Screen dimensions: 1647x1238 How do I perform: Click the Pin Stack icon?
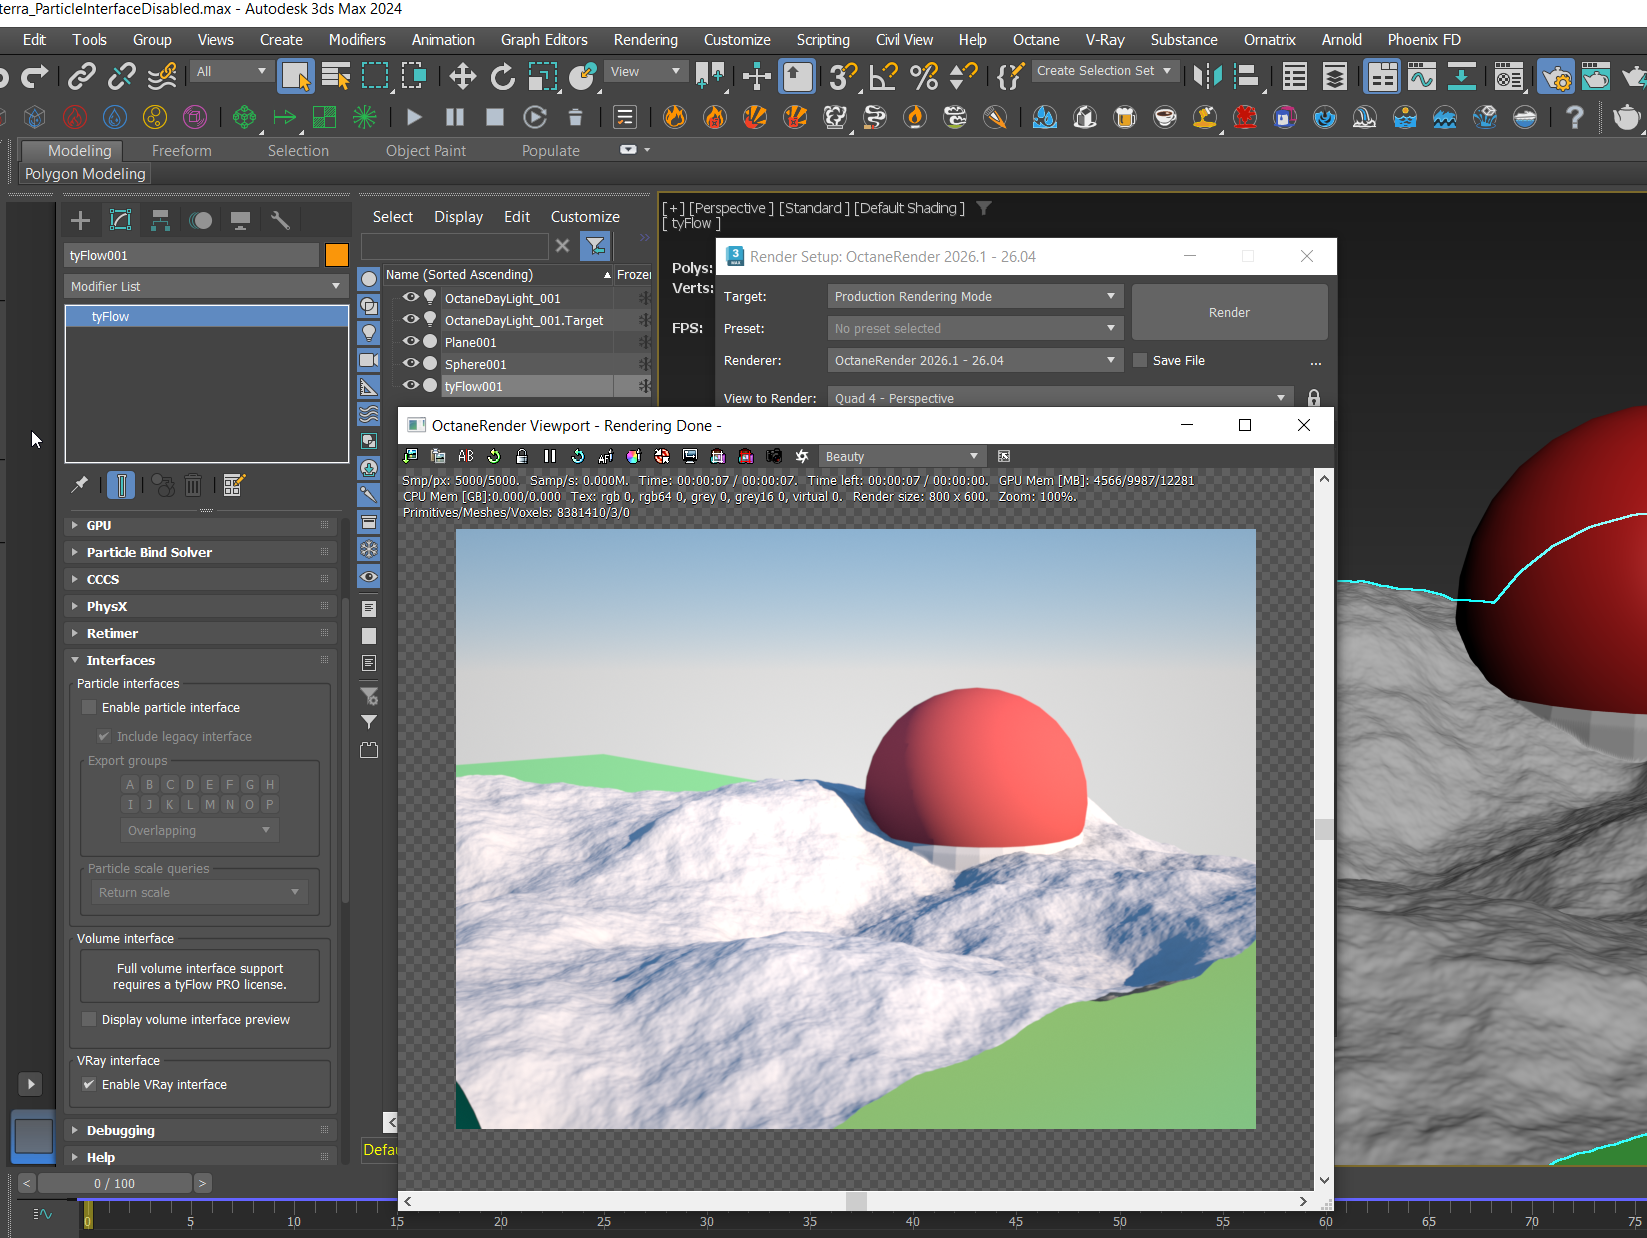80,485
